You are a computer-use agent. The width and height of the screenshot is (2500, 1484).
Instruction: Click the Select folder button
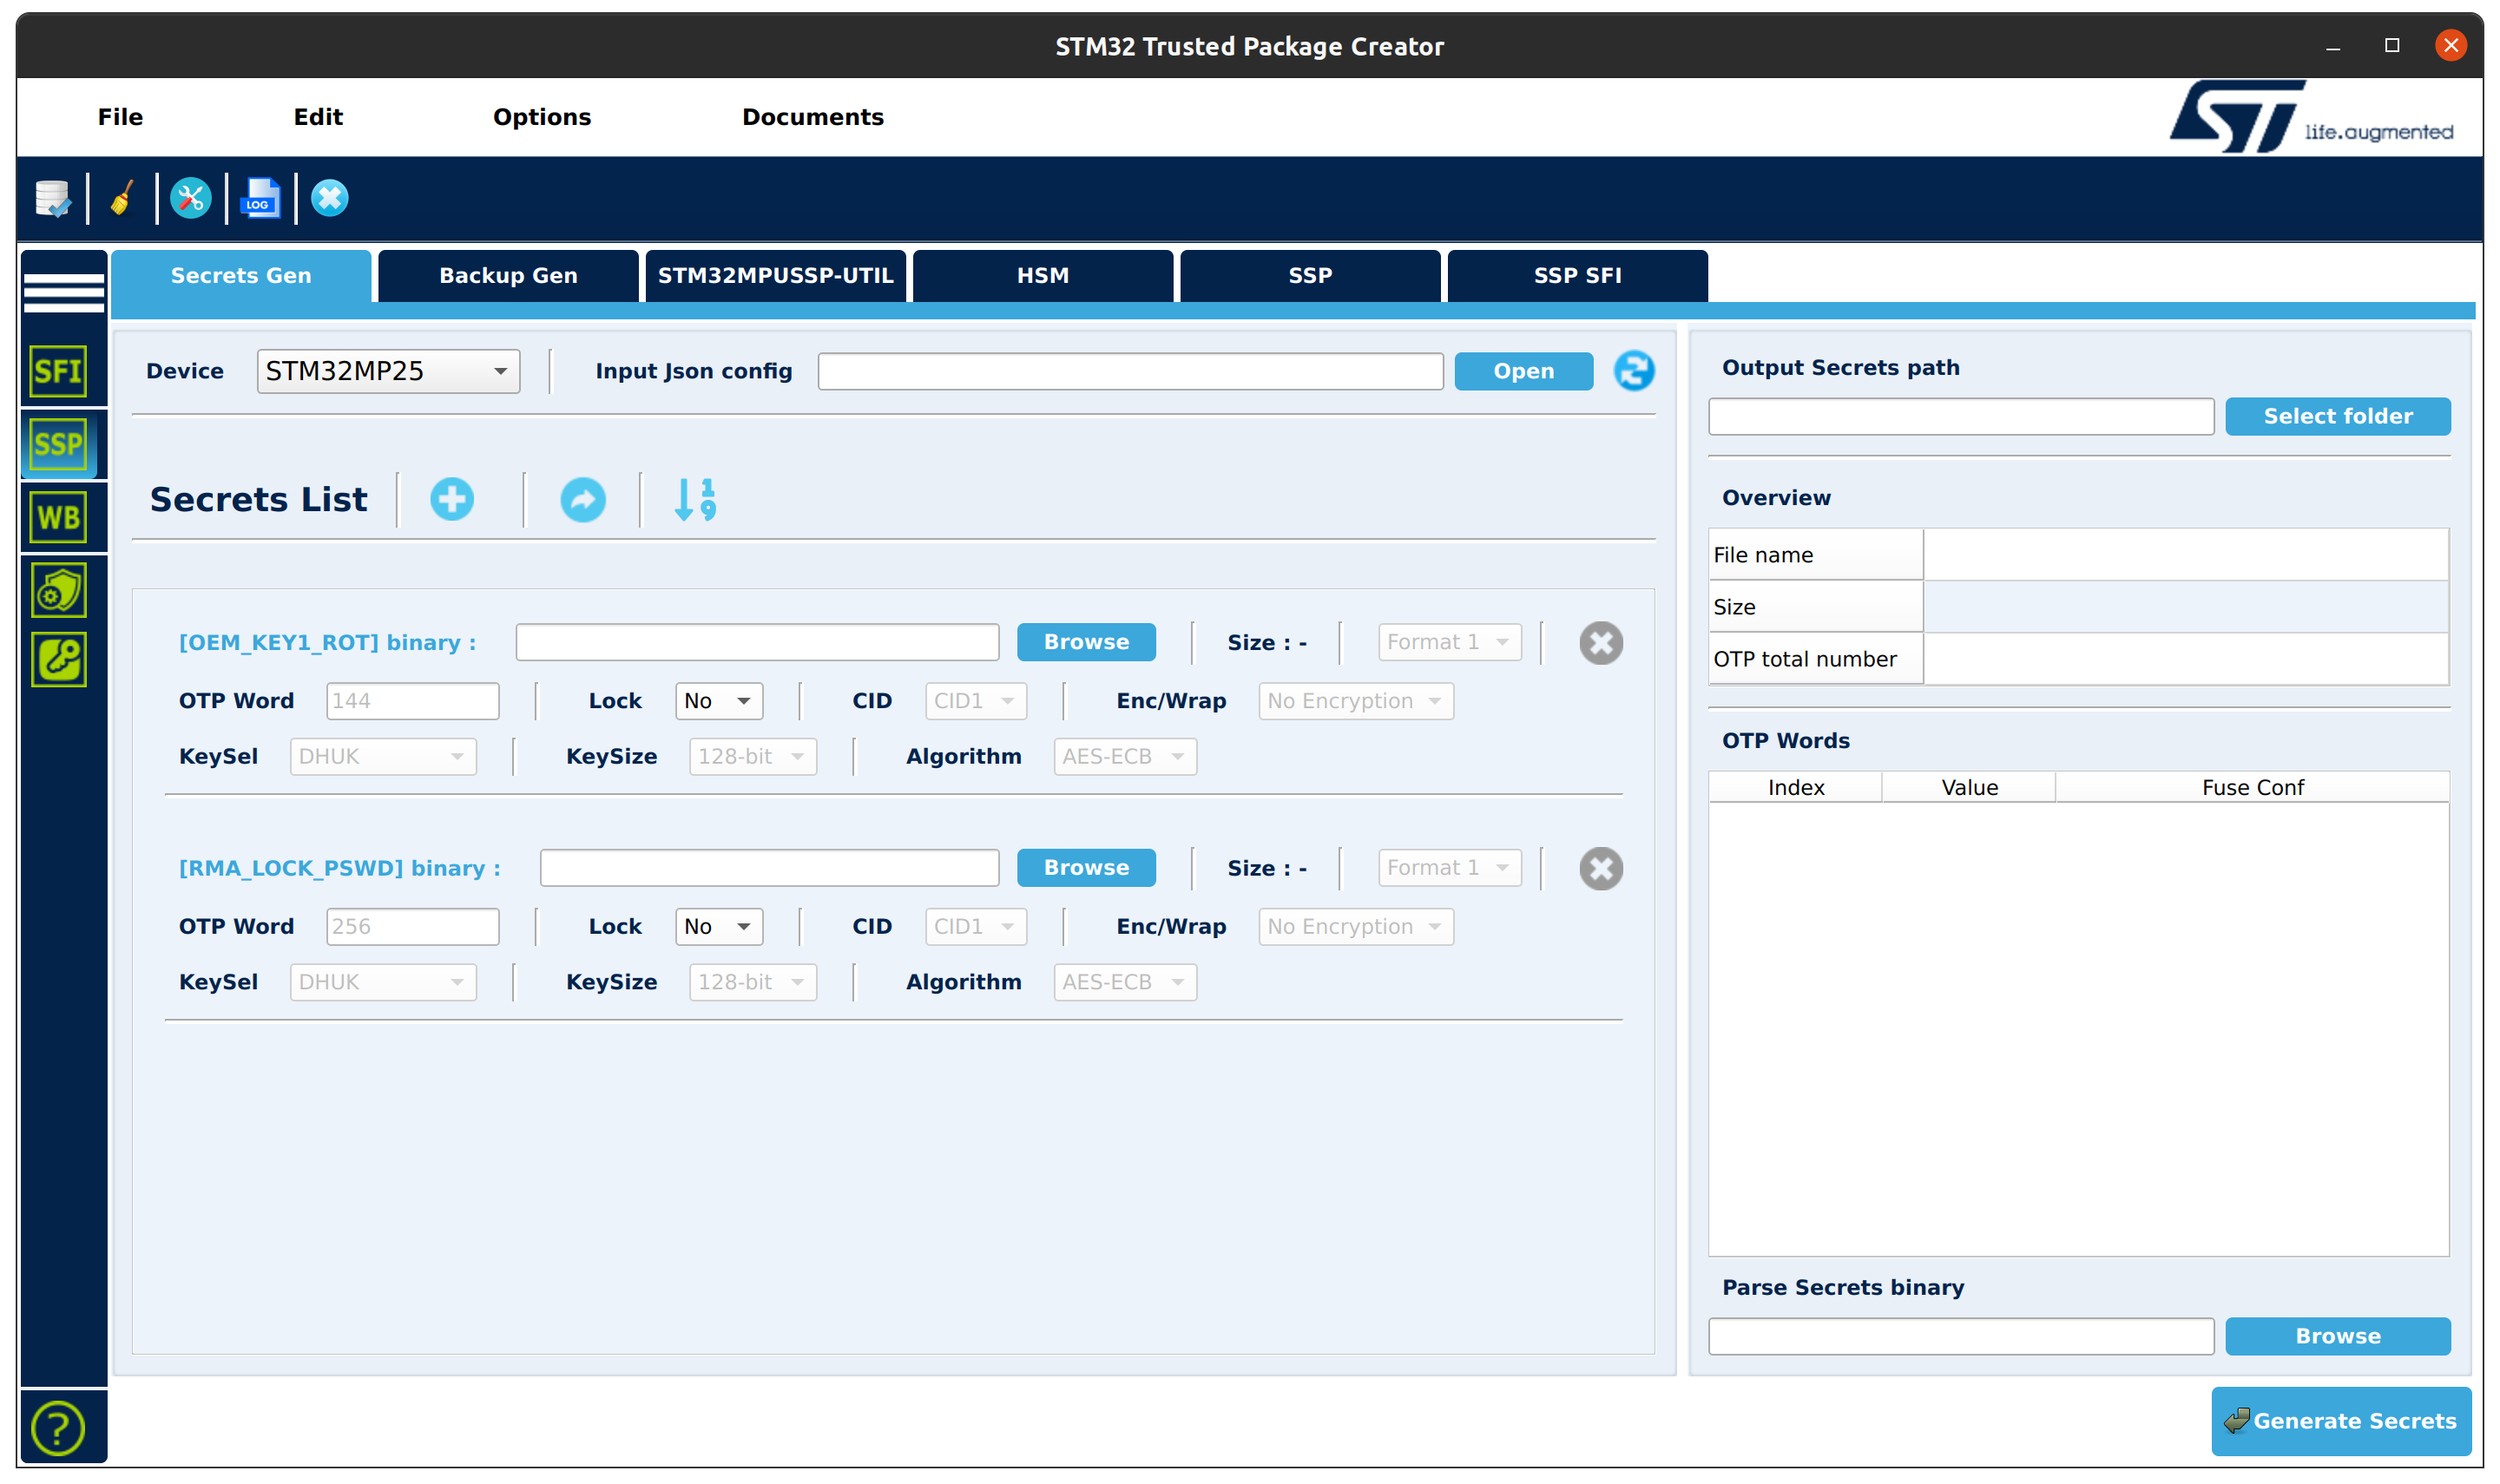click(x=2337, y=416)
